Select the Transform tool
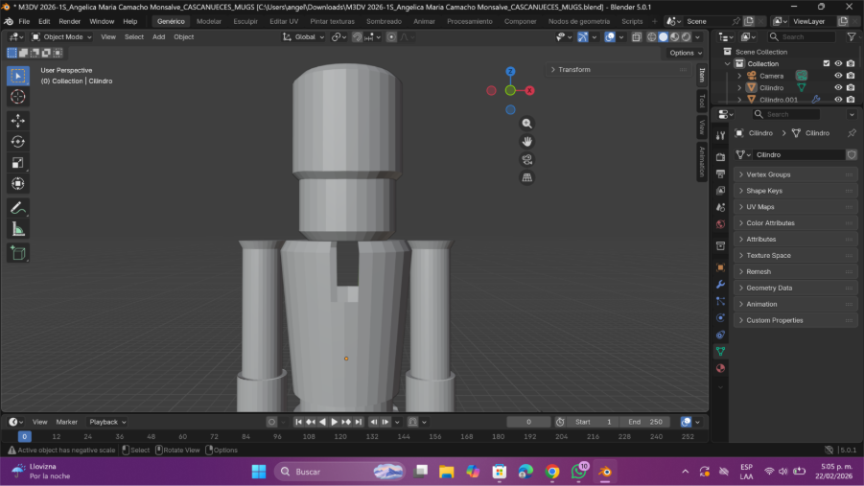 click(18, 183)
